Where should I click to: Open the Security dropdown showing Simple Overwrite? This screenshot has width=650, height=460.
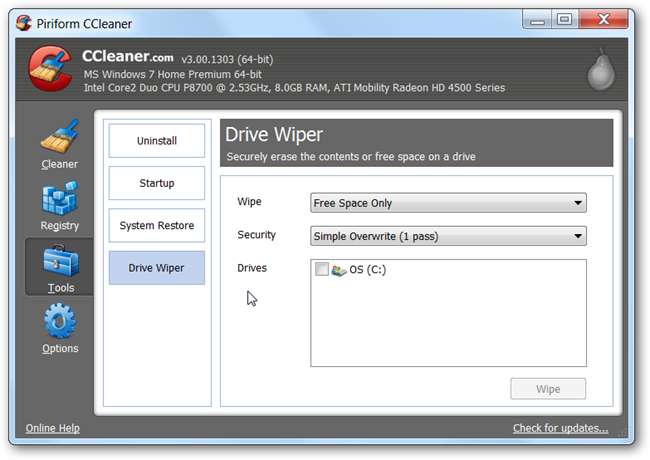click(448, 237)
